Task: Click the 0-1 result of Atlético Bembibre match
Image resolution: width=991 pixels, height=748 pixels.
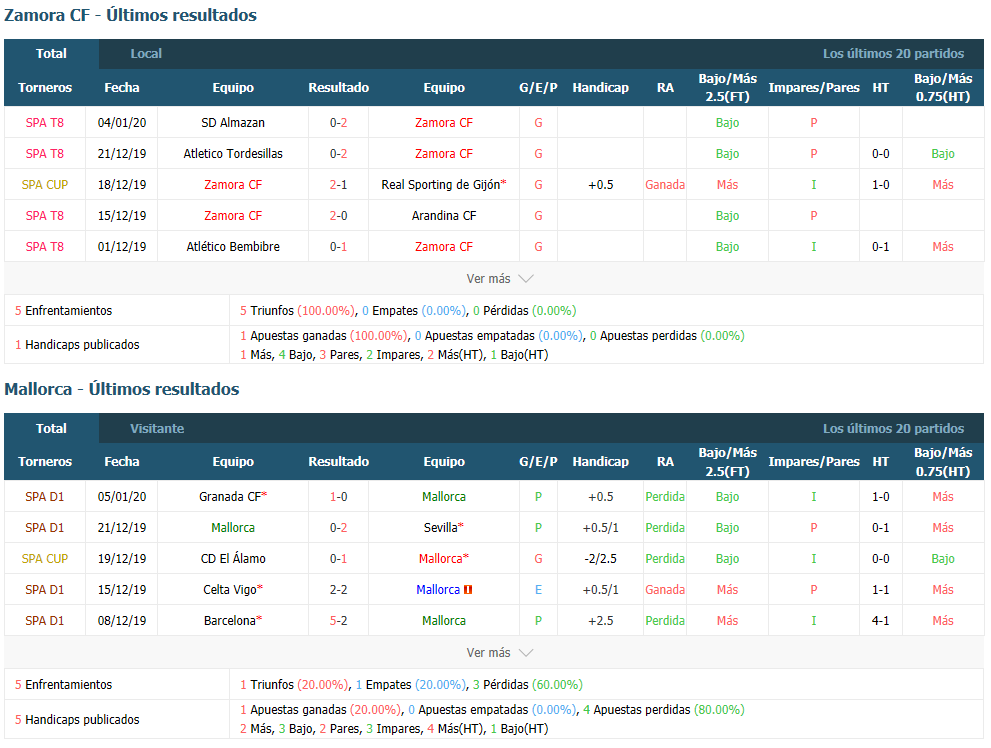Action: [338, 246]
